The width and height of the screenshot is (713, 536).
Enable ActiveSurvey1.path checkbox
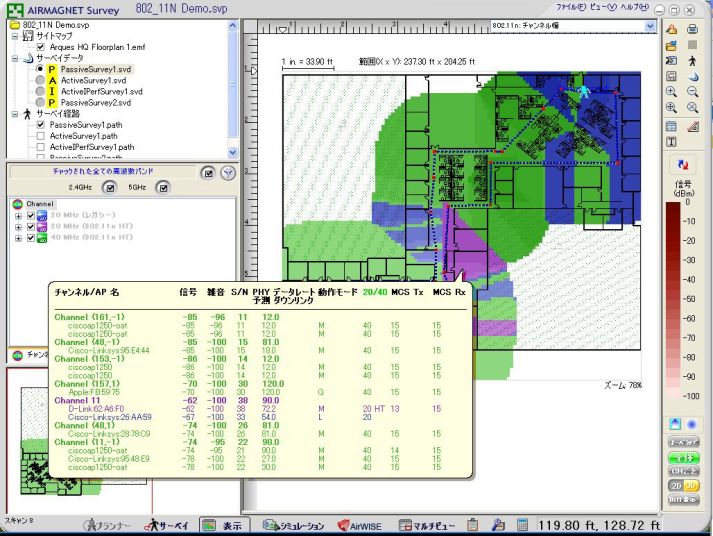point(41,136)
